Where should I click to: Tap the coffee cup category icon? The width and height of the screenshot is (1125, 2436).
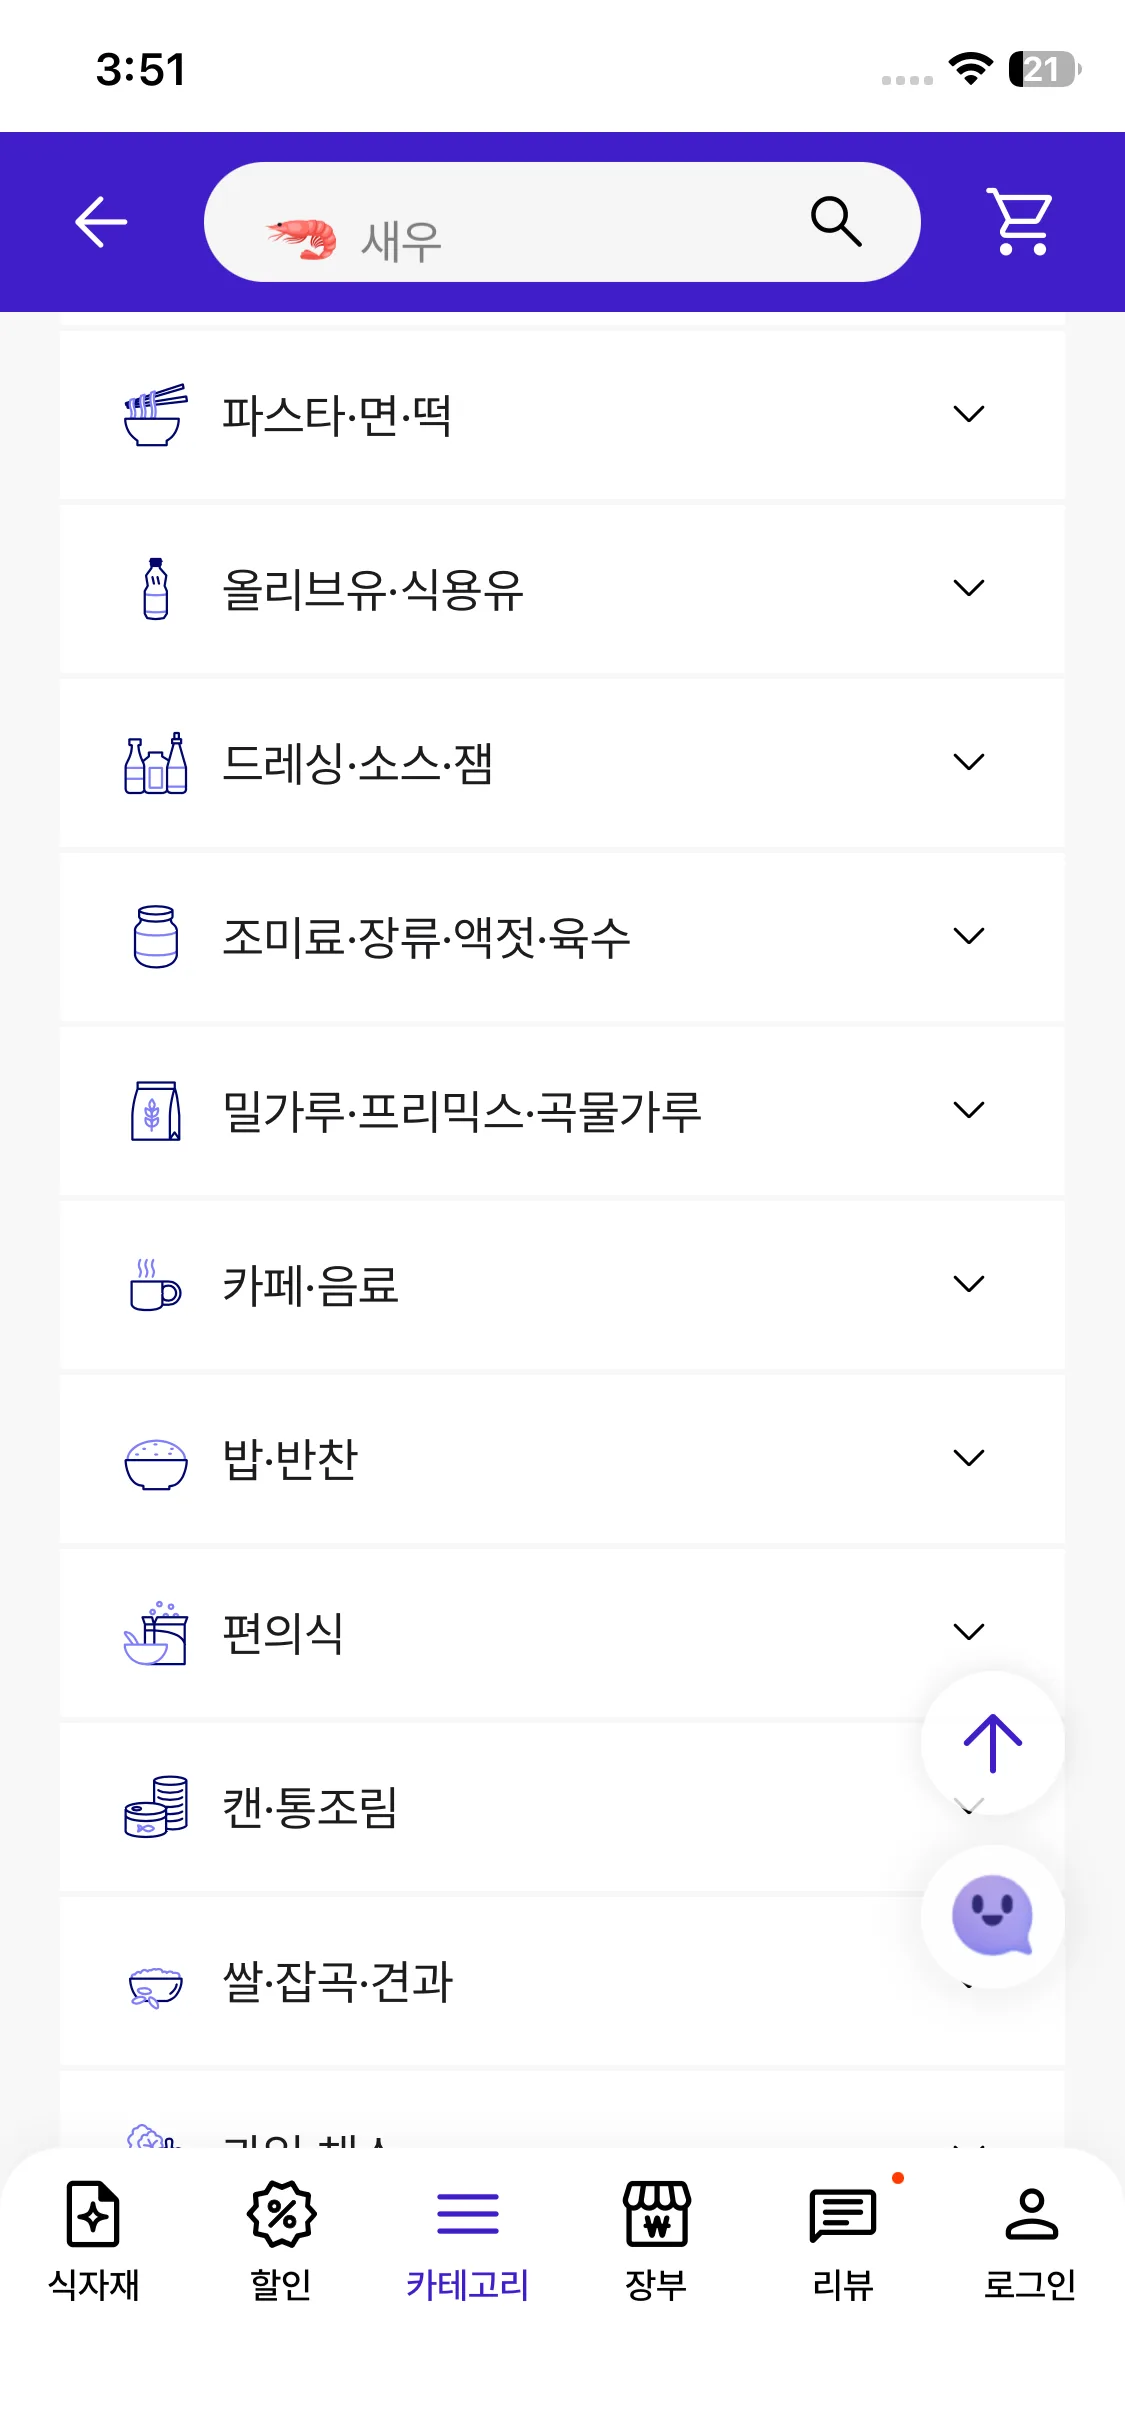point(155,1285)
